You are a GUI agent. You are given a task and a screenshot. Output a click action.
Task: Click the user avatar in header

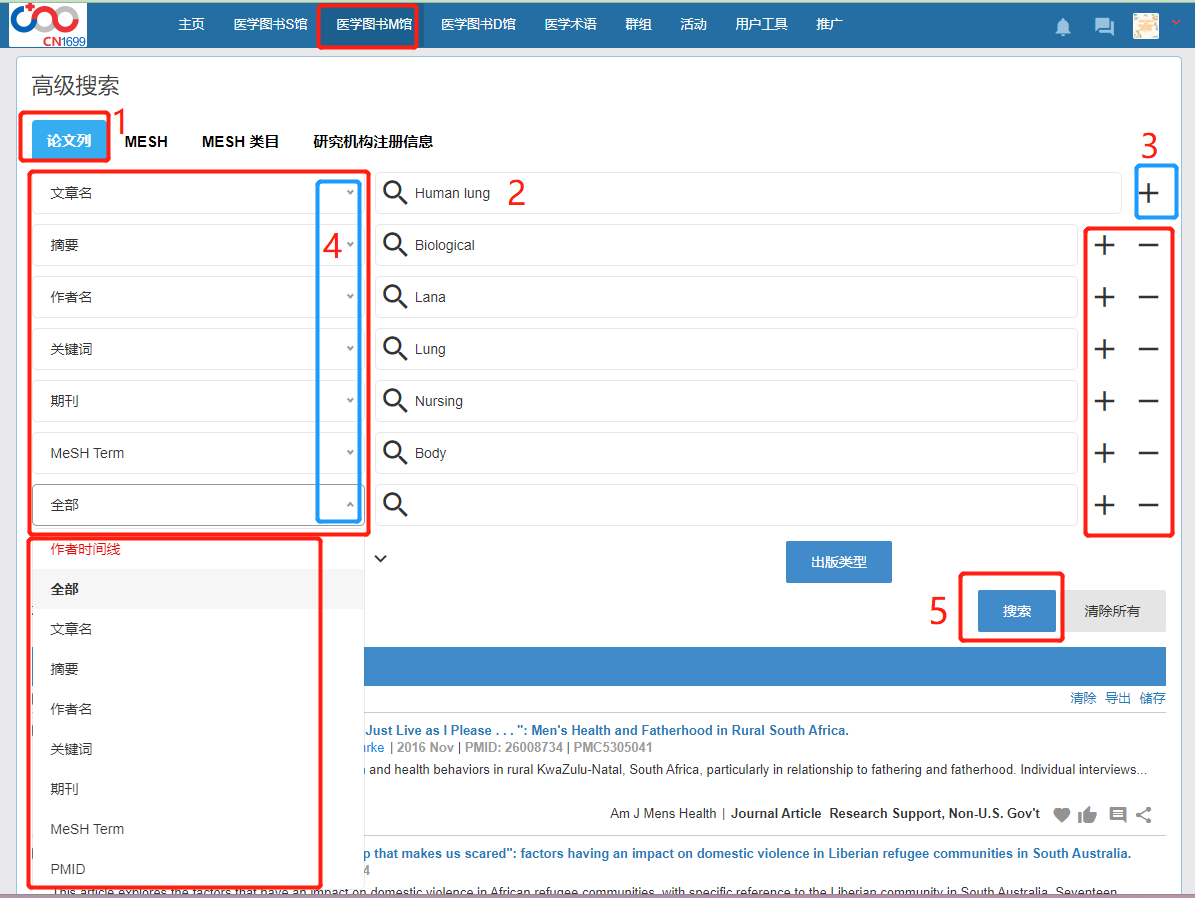pyautogui.click(x=1145, y=26)
